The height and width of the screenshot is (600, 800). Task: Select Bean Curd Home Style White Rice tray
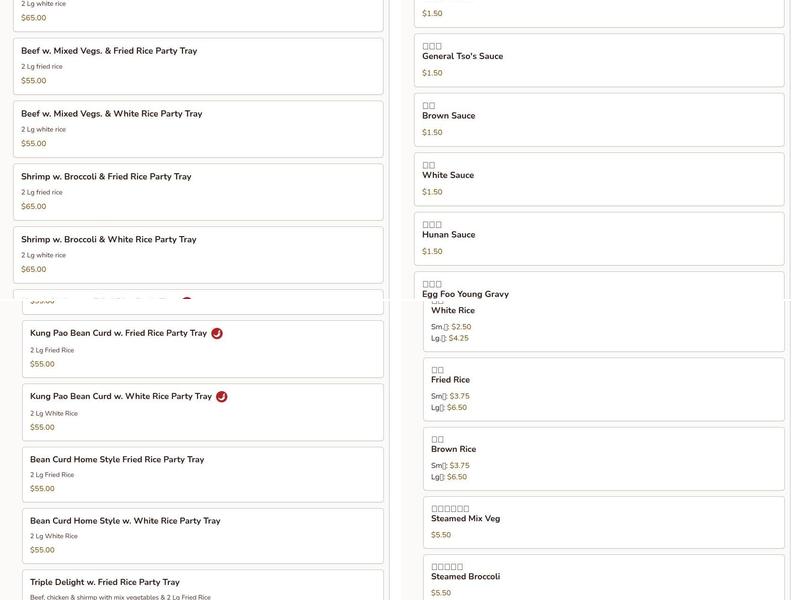(x=202, y=536)
